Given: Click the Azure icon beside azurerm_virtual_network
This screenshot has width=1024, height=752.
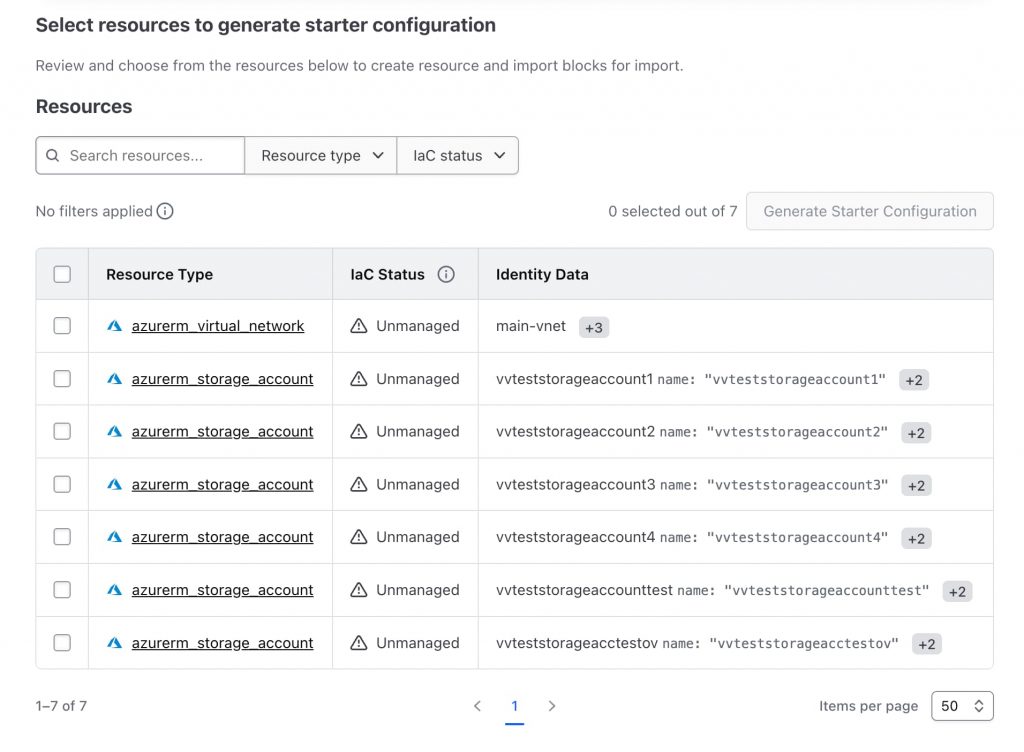Looking at the screenshot, I should (x=115, y=326).
